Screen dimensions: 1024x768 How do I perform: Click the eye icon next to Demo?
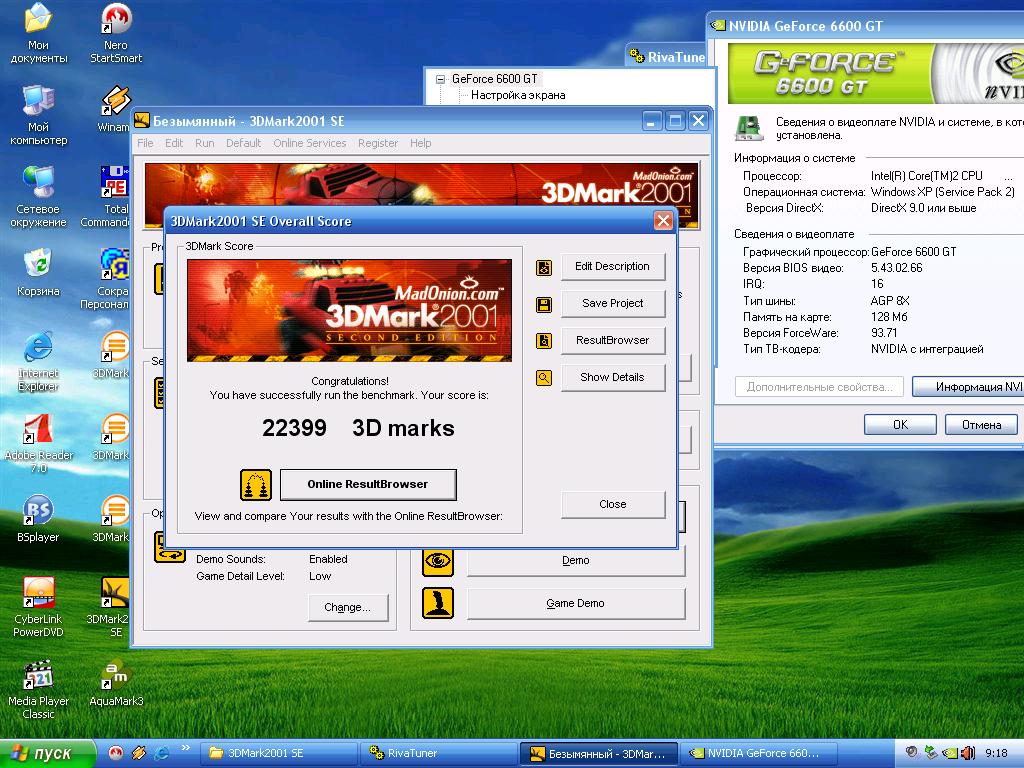[x=438, y=561]
